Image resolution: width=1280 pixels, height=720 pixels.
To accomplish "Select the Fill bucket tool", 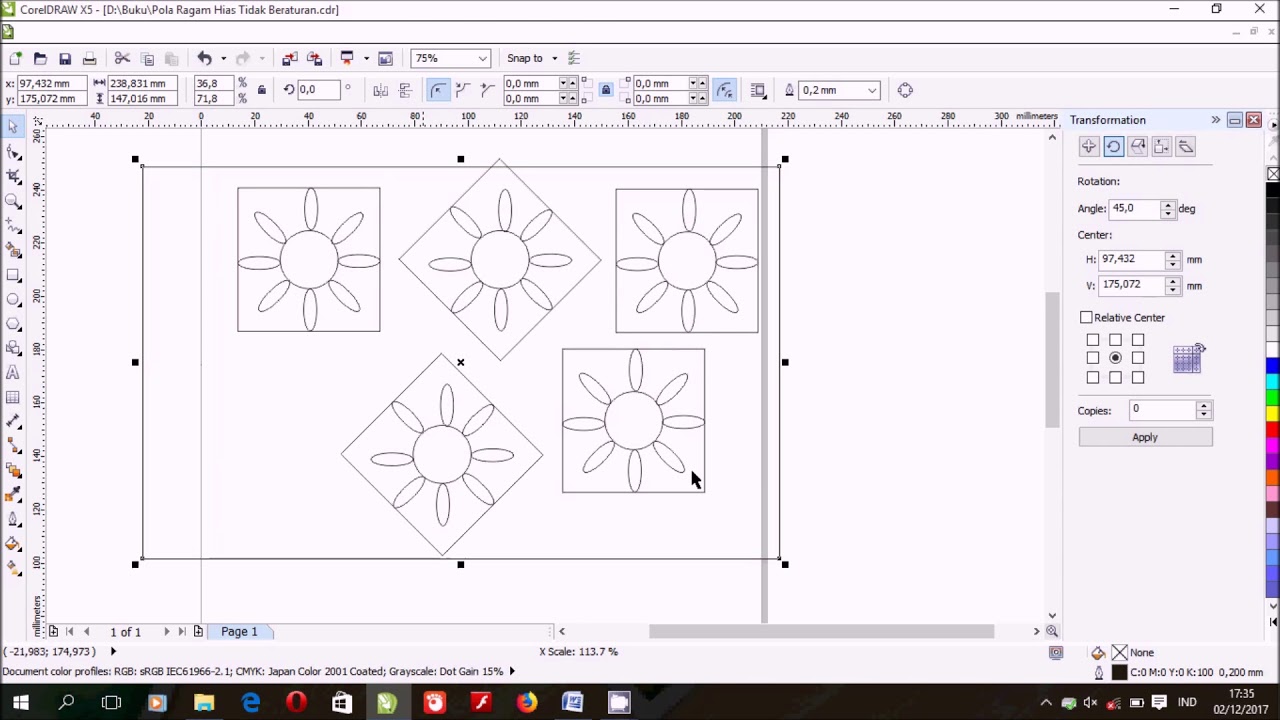I will tap(13, 544).
